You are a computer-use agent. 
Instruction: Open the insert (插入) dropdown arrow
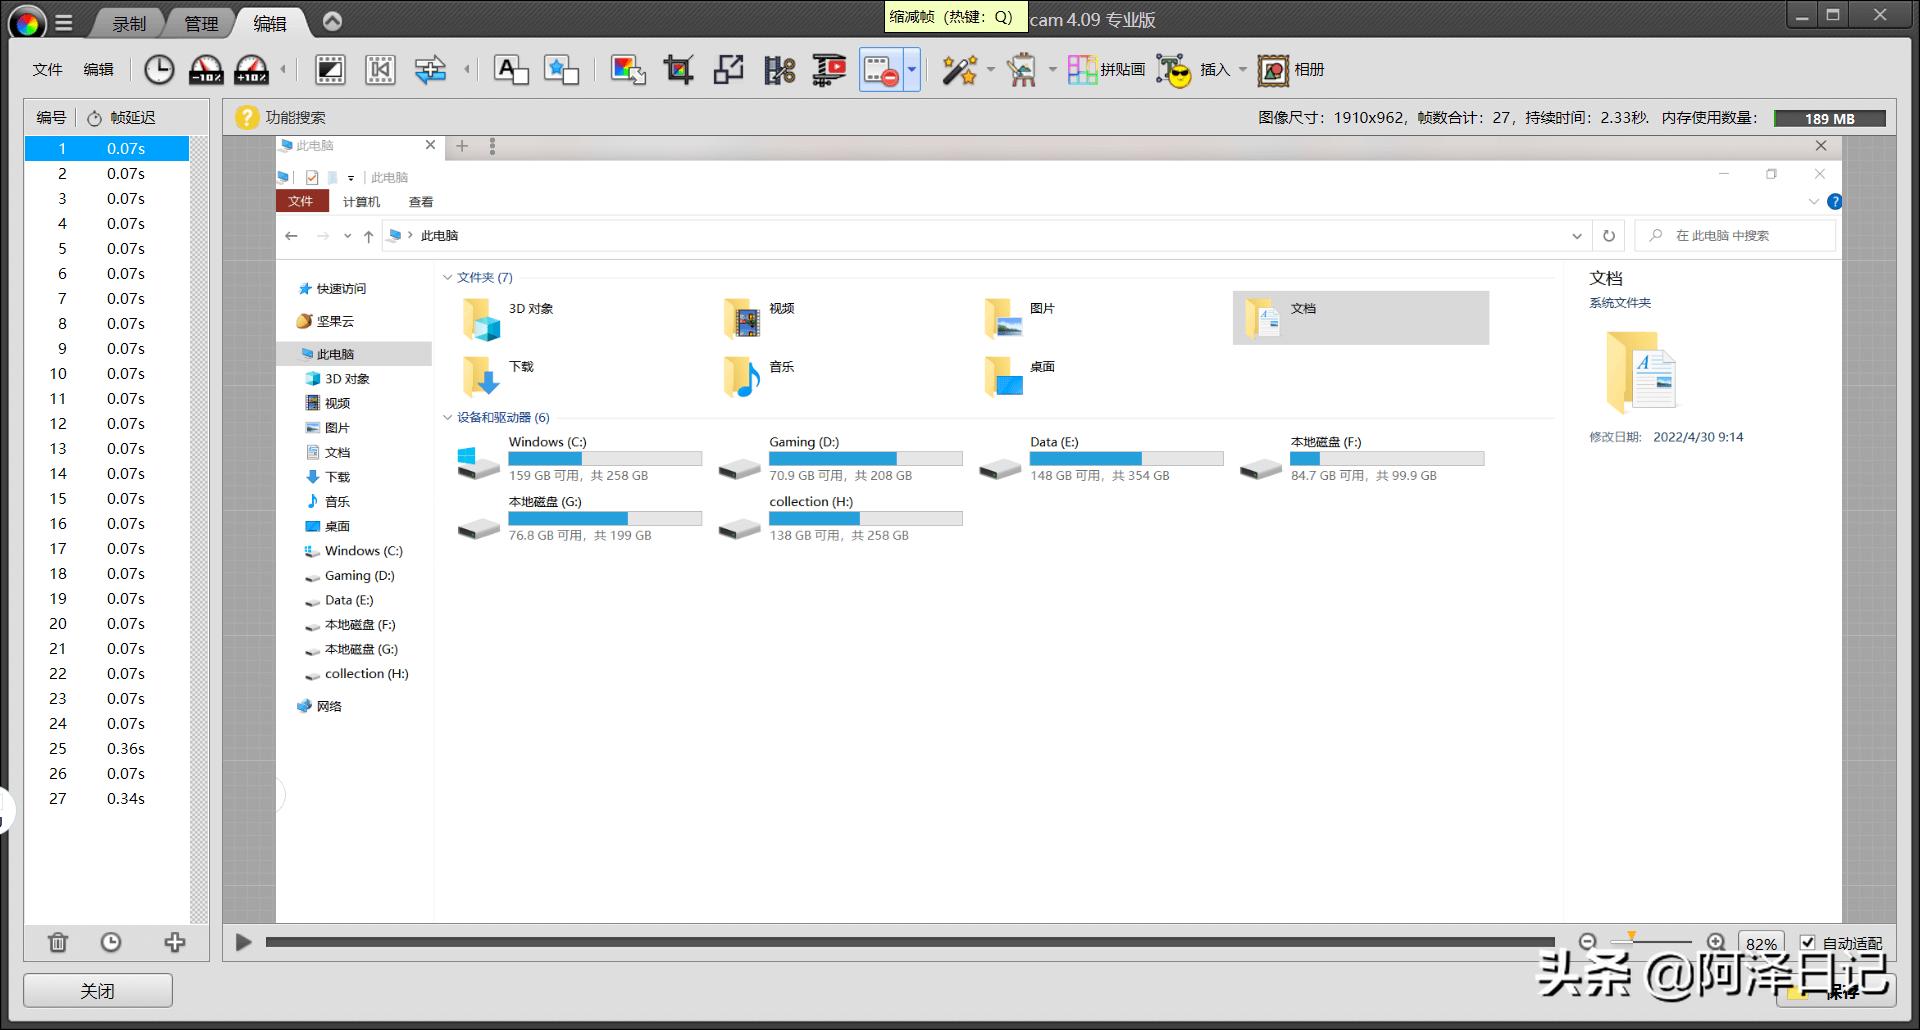point(1243,70)
